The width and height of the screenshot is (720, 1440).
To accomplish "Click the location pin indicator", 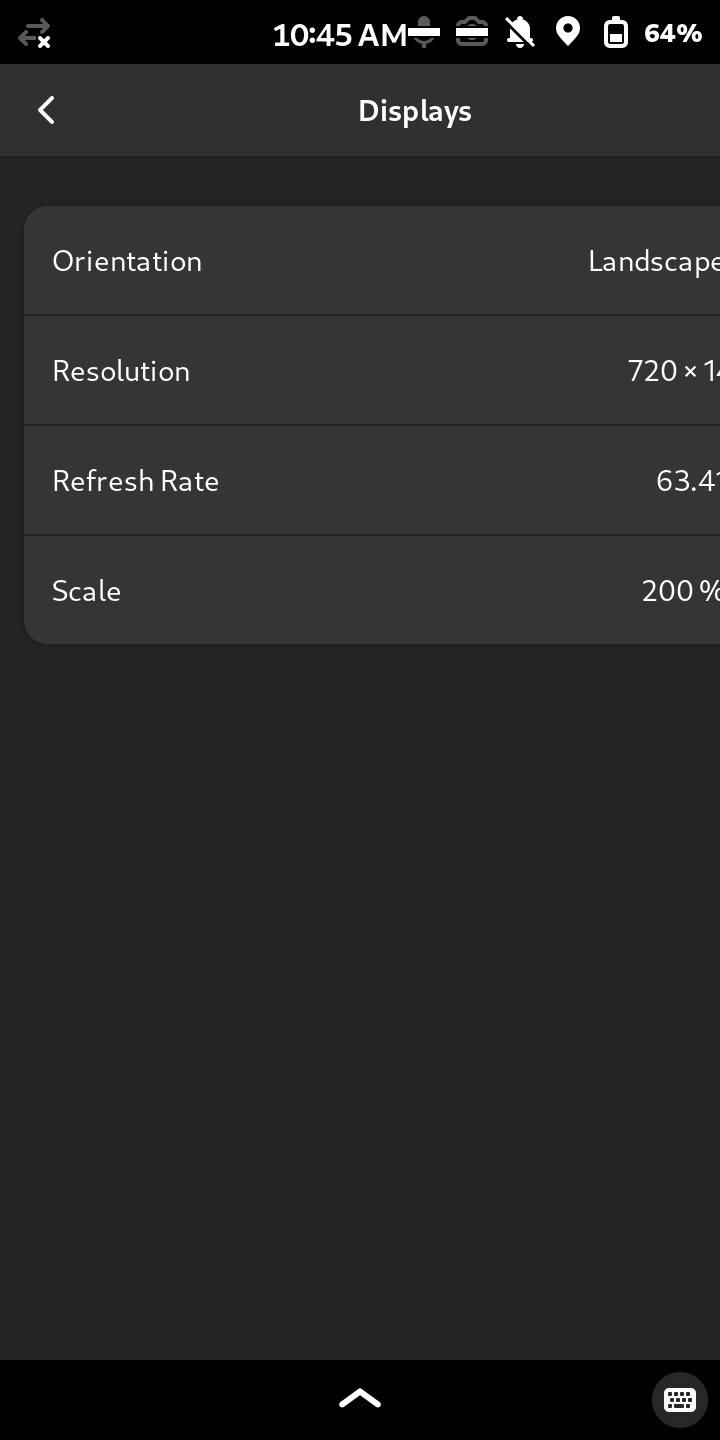I will coord(568,32).
